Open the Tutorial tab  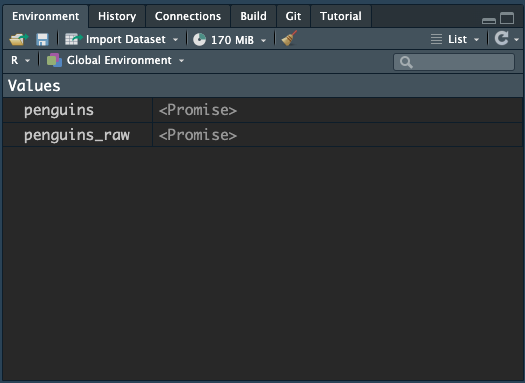[x=341, y=16]
